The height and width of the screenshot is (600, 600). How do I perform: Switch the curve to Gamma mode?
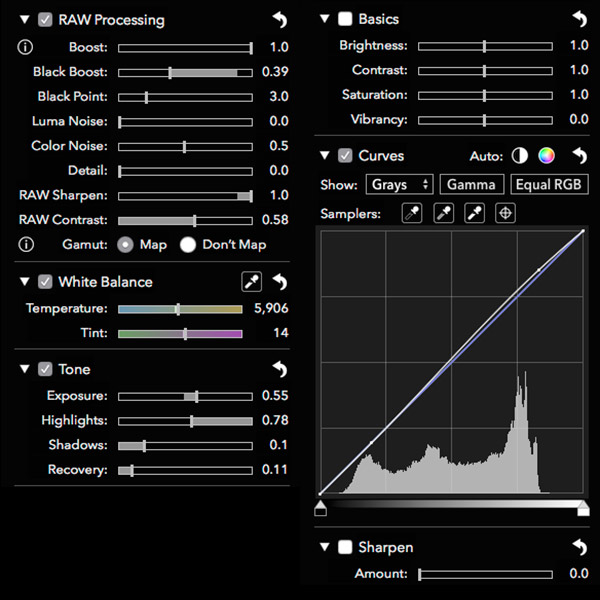pyautogui.click(x=472, y=184)
